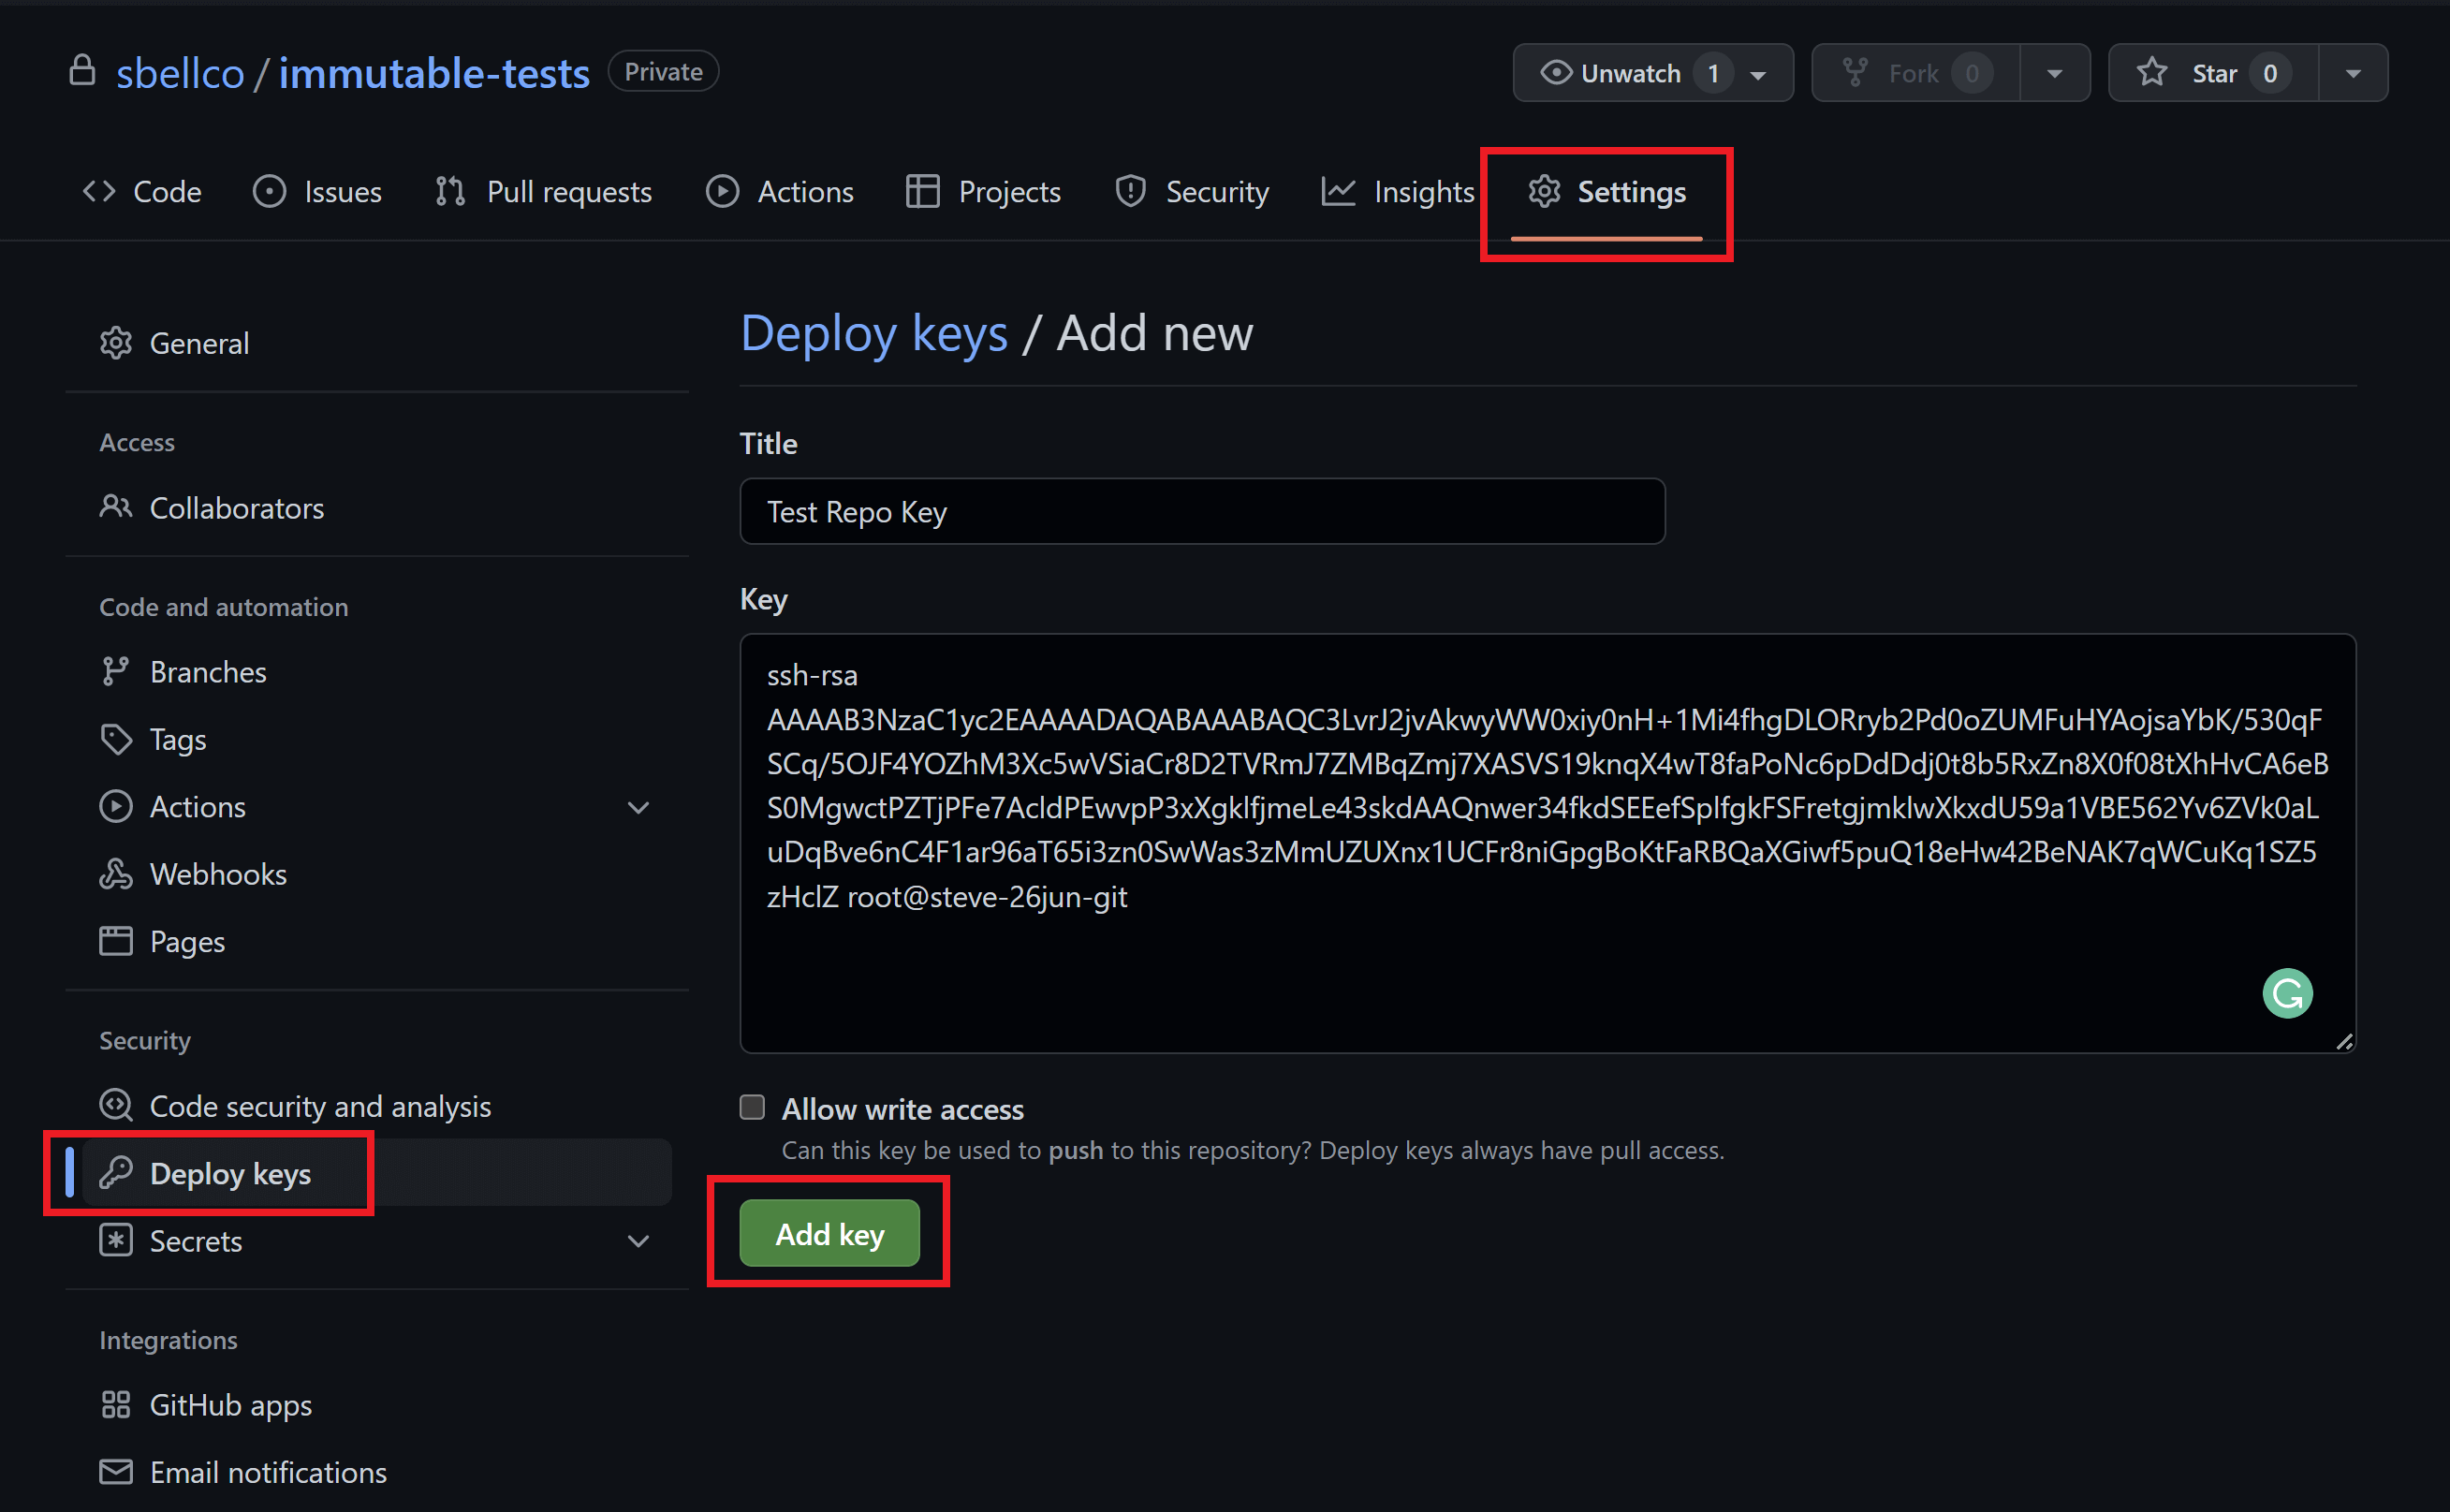Go back via Deploy keys breadcrumb link
The height and width of the screenshot is (1512, 2450).
[x=874, y=333]
